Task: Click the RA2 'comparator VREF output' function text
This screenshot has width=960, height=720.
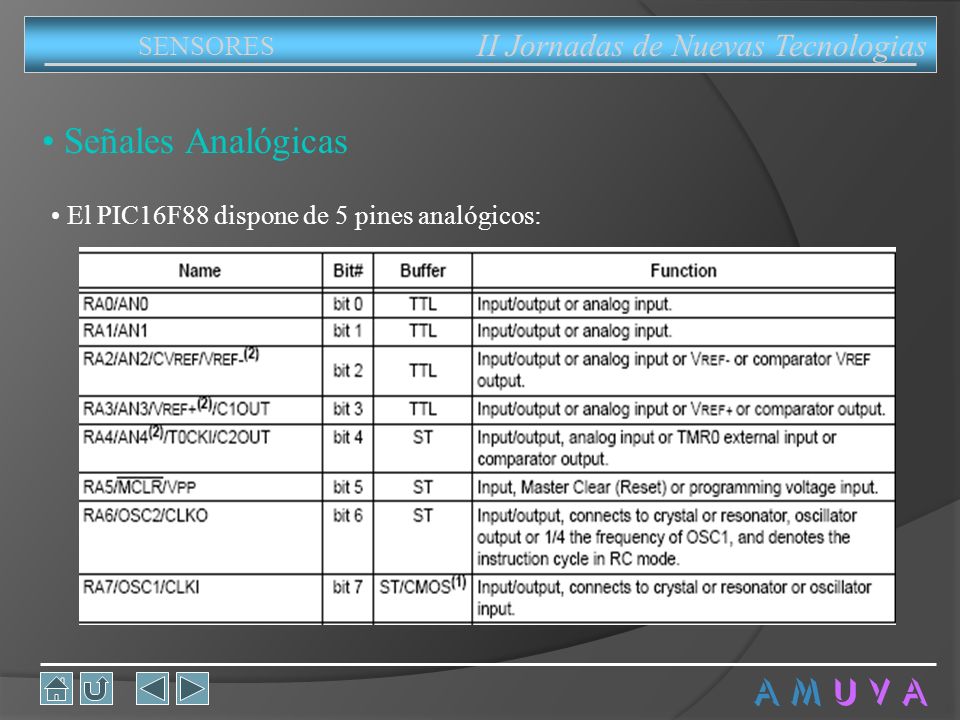Action: (673, 370)
